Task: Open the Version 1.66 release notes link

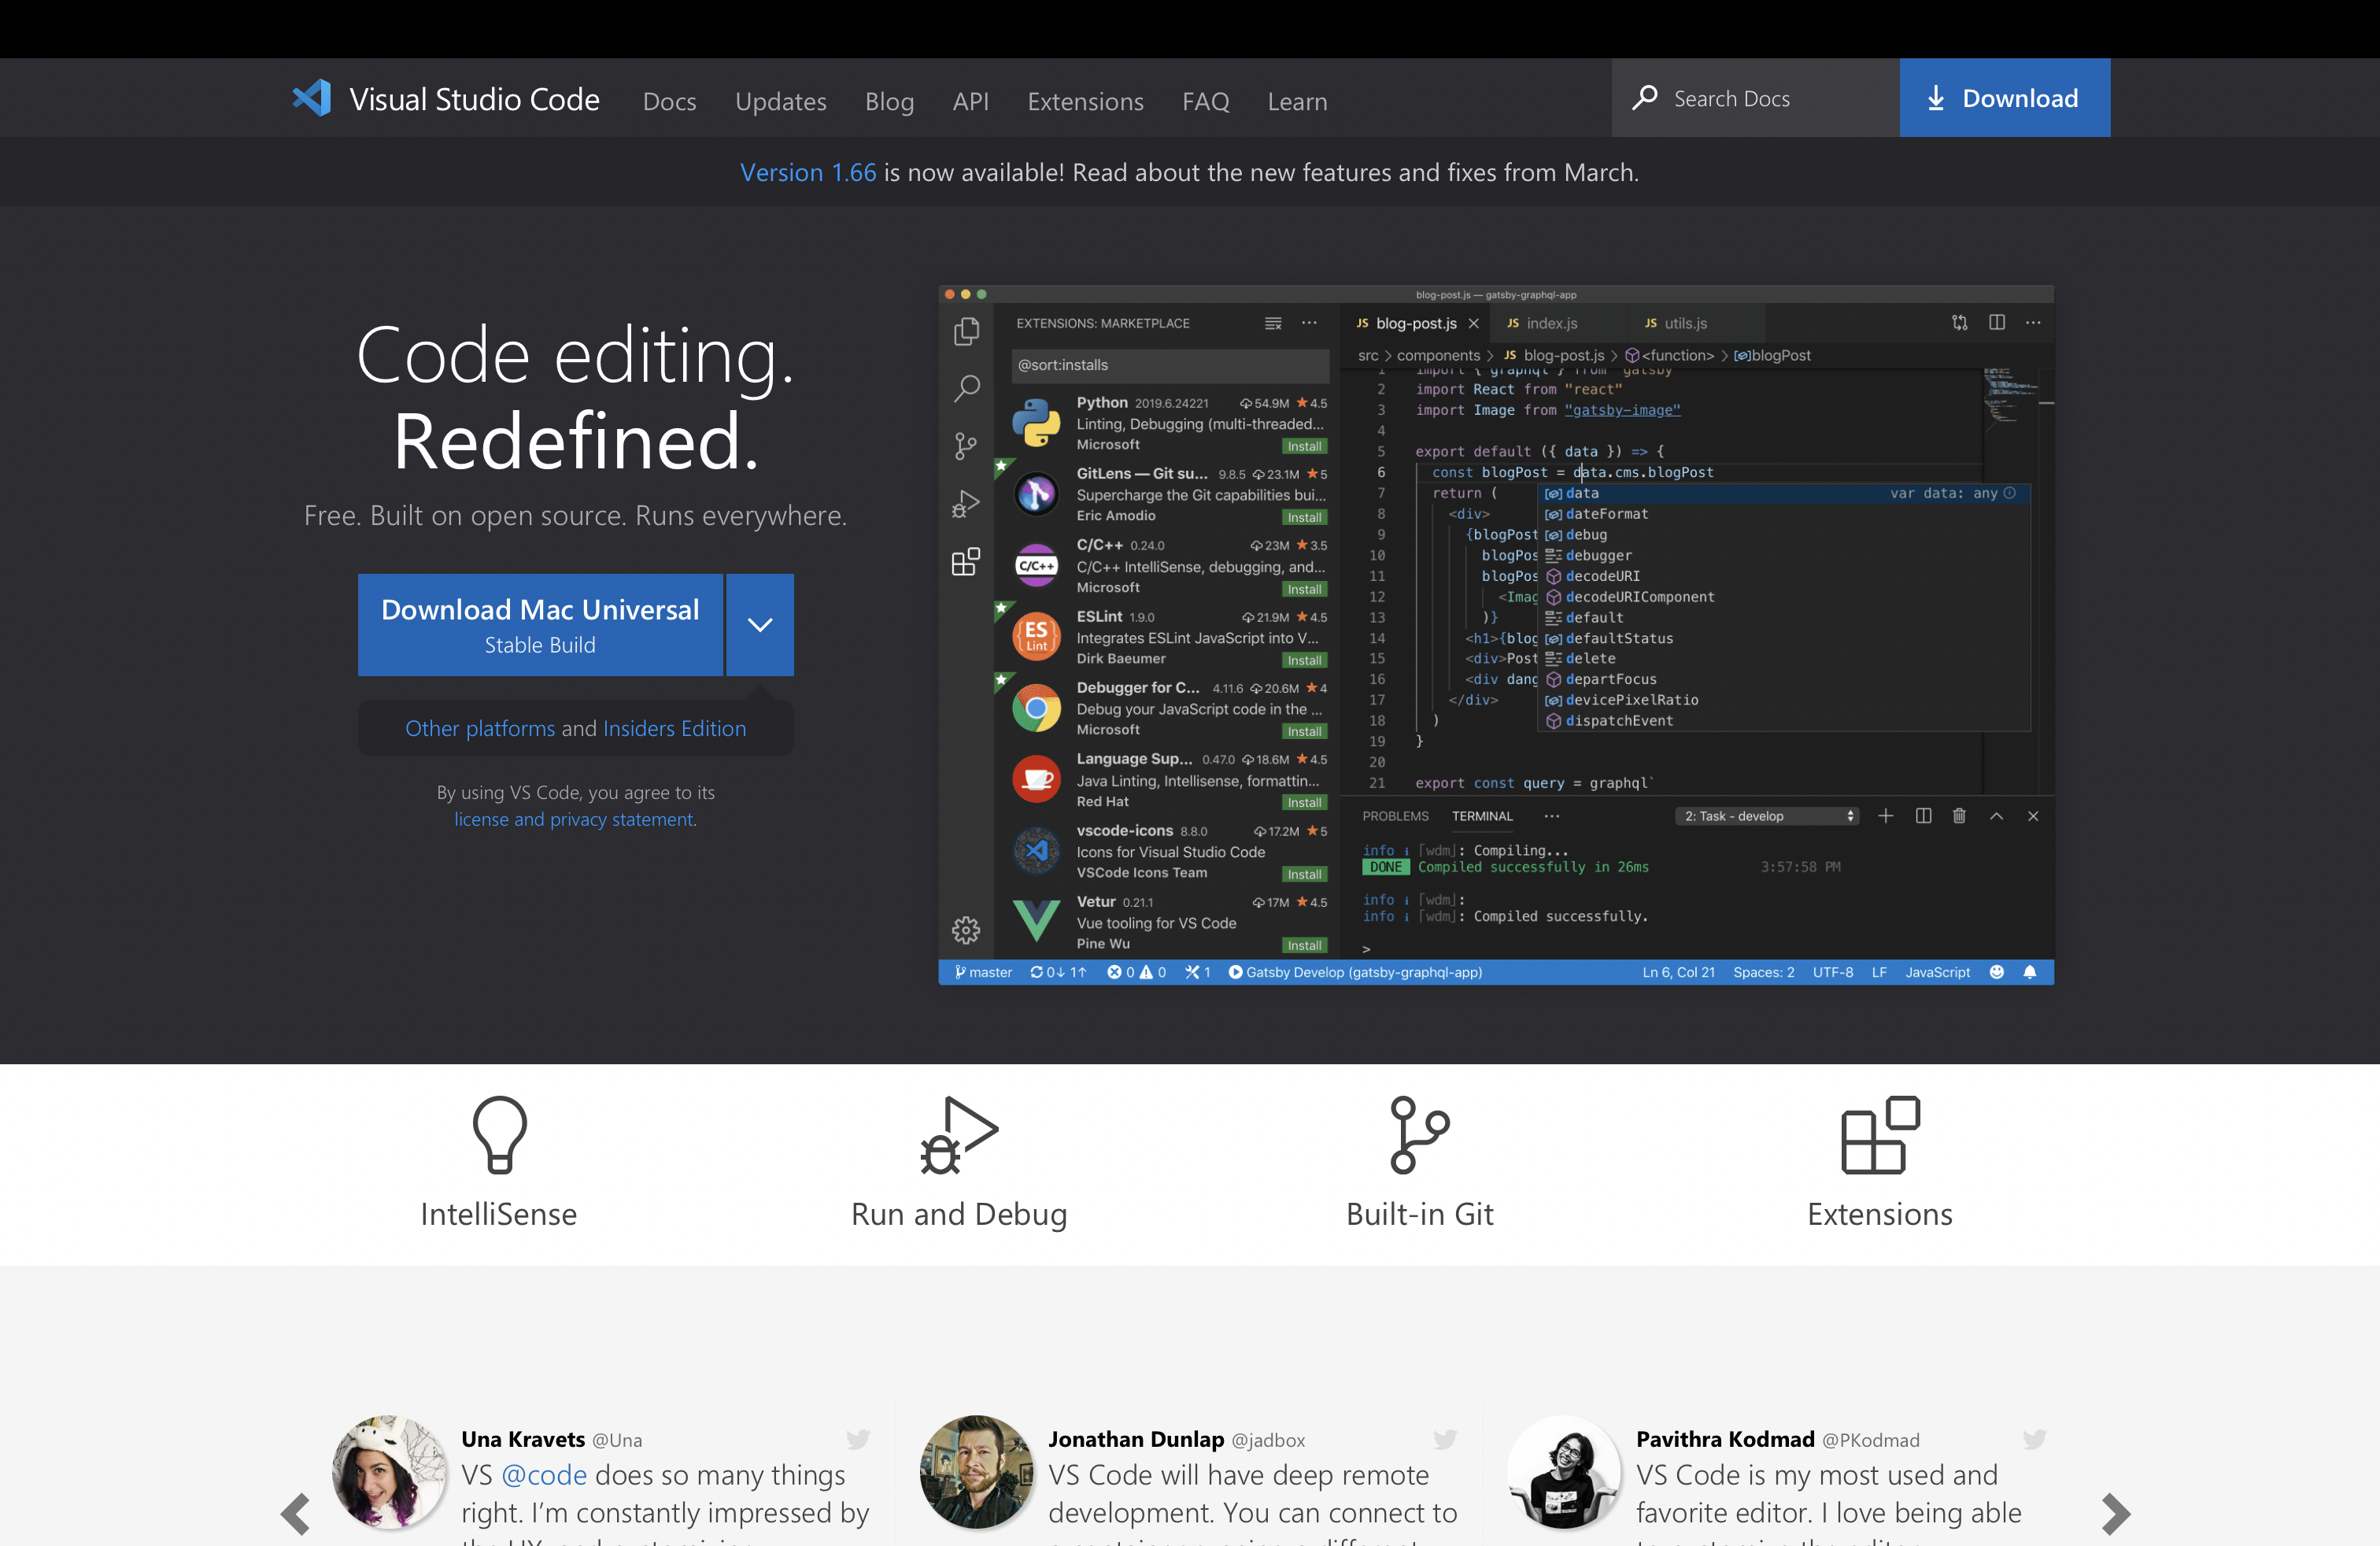Action: 808,172
